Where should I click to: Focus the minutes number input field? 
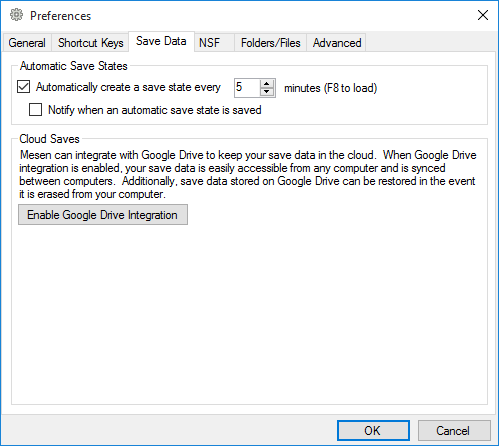click(247, 88)
